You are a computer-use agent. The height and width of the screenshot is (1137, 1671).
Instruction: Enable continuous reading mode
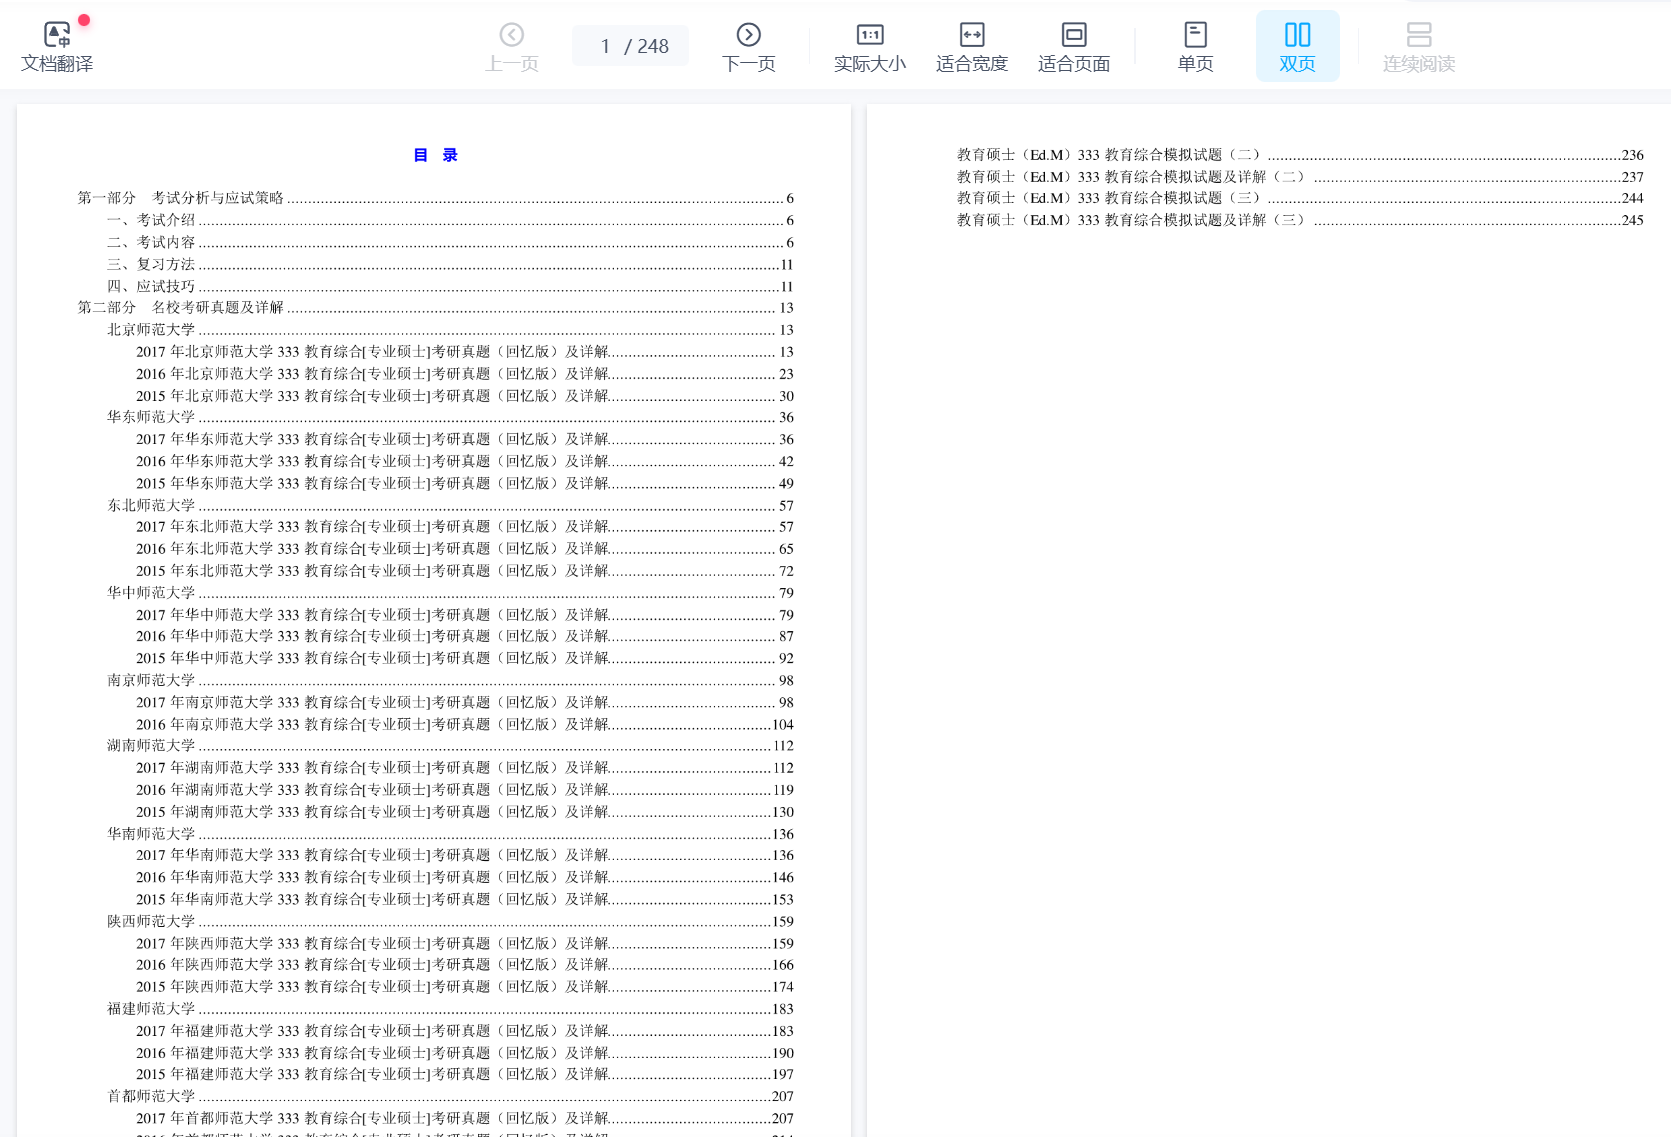(x=1418, y=47)
